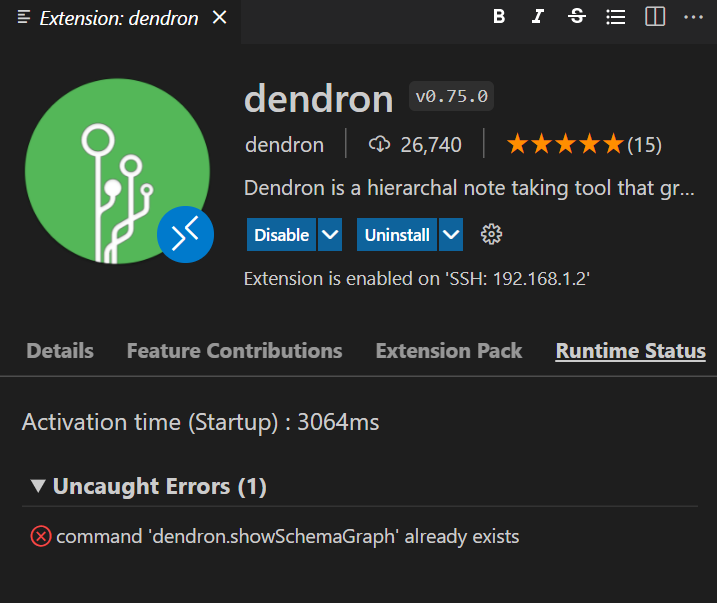Screen dimensions: 717x603
Task: Apply strikethrough formatting from the toolbar
Action: point(577,17)
